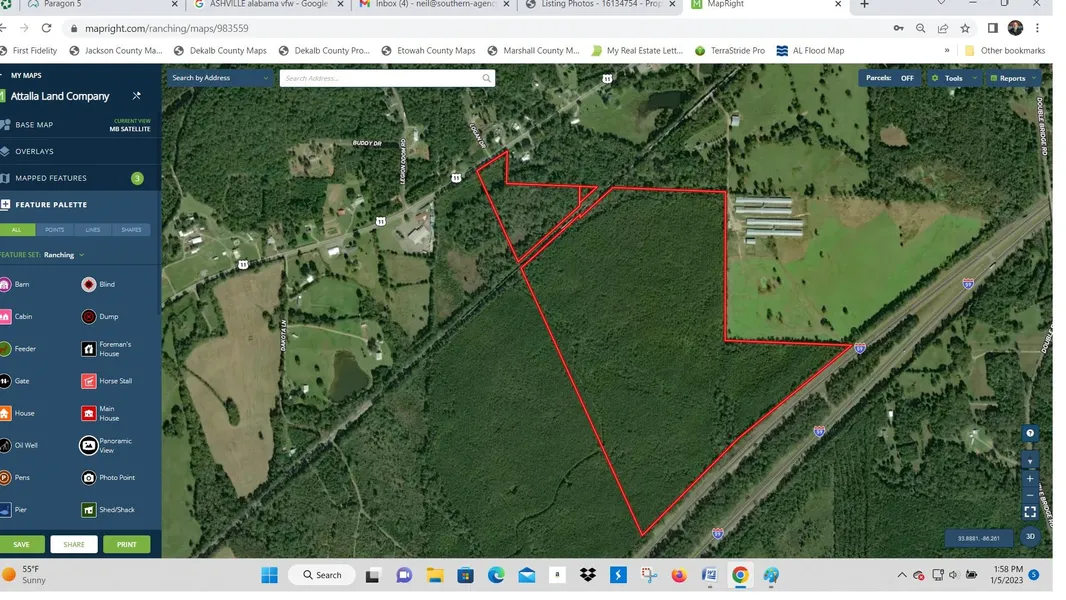The width and height of the screenshot is (1066, 600).
Task: Click the green Save button
Action: tap(22, 545)
